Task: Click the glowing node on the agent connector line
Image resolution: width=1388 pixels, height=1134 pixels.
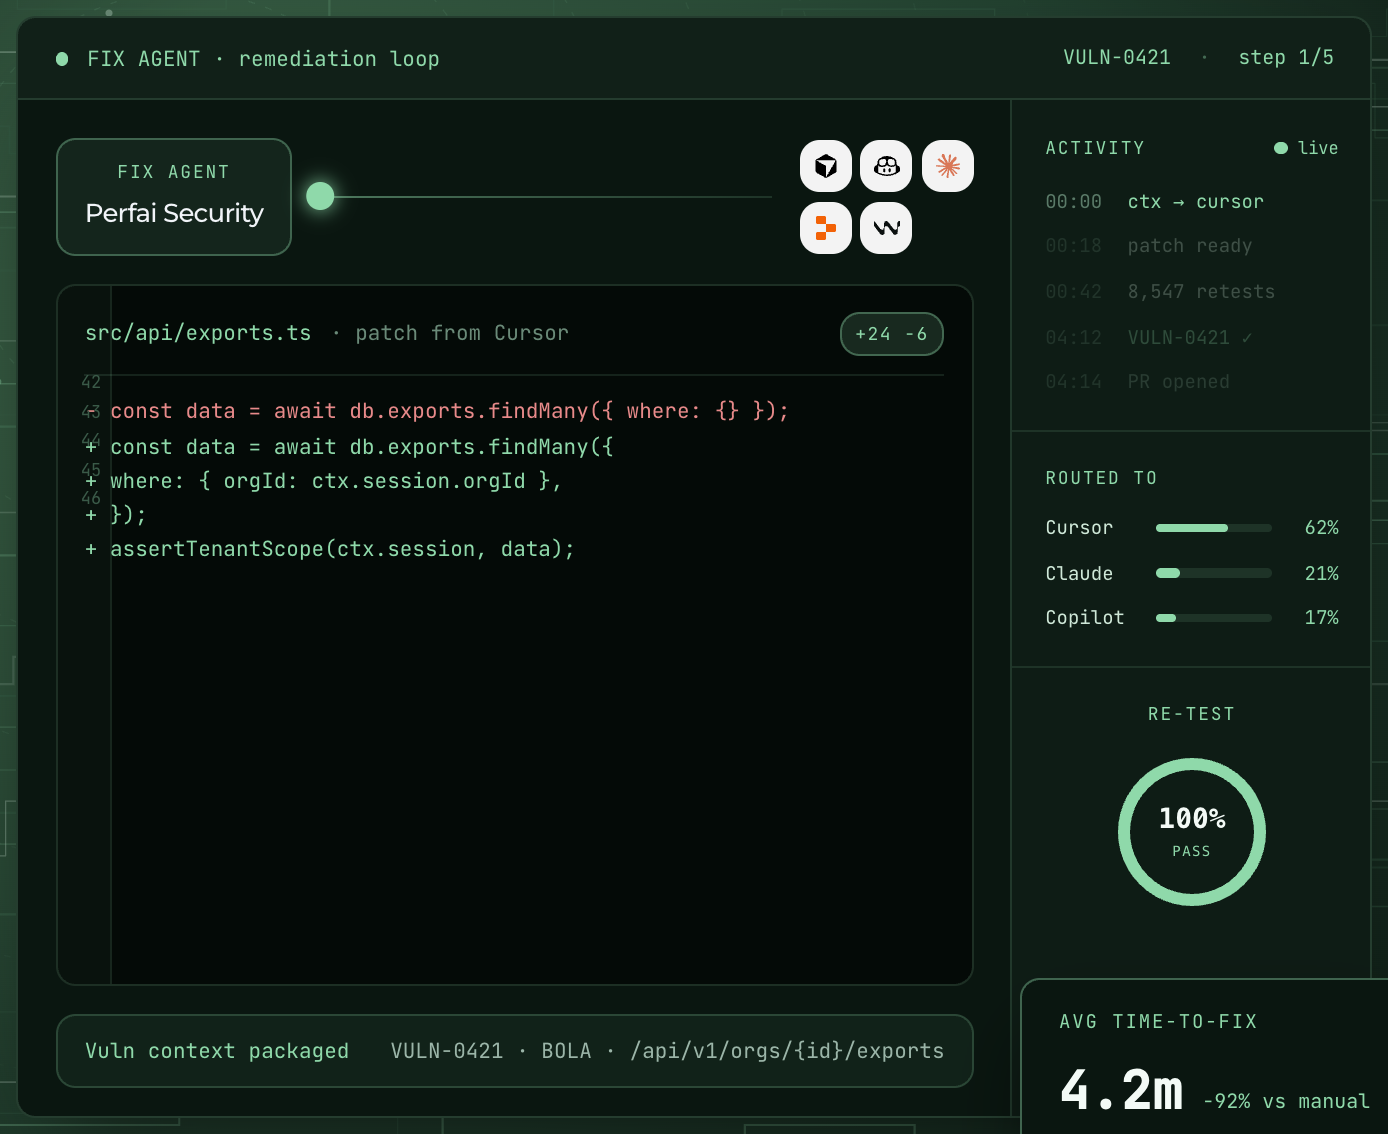Action: [320, 196]
